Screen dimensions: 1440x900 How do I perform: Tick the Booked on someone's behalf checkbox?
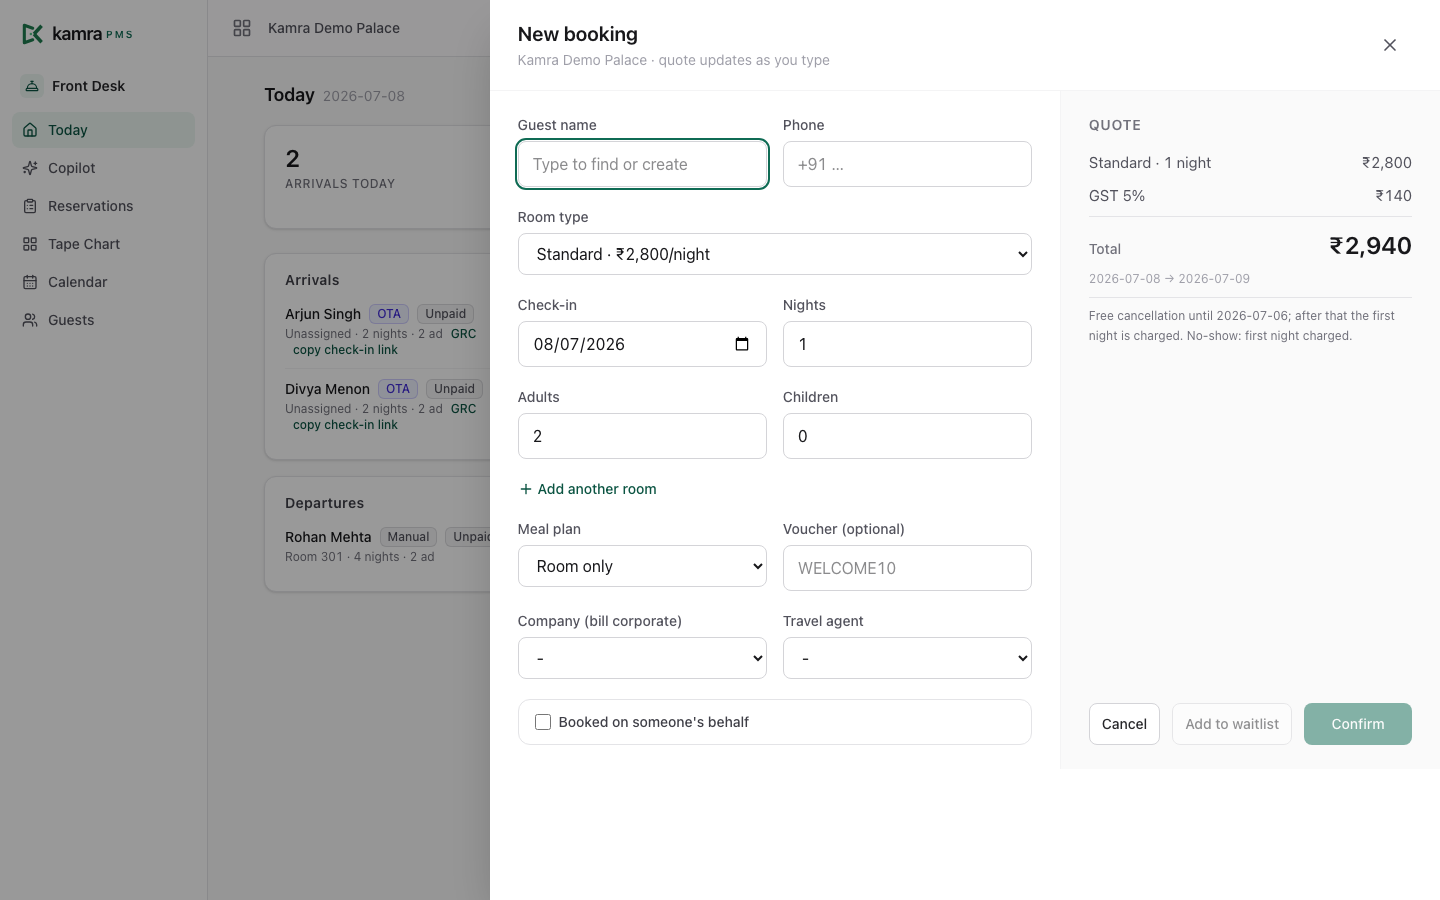pos(543,722)
